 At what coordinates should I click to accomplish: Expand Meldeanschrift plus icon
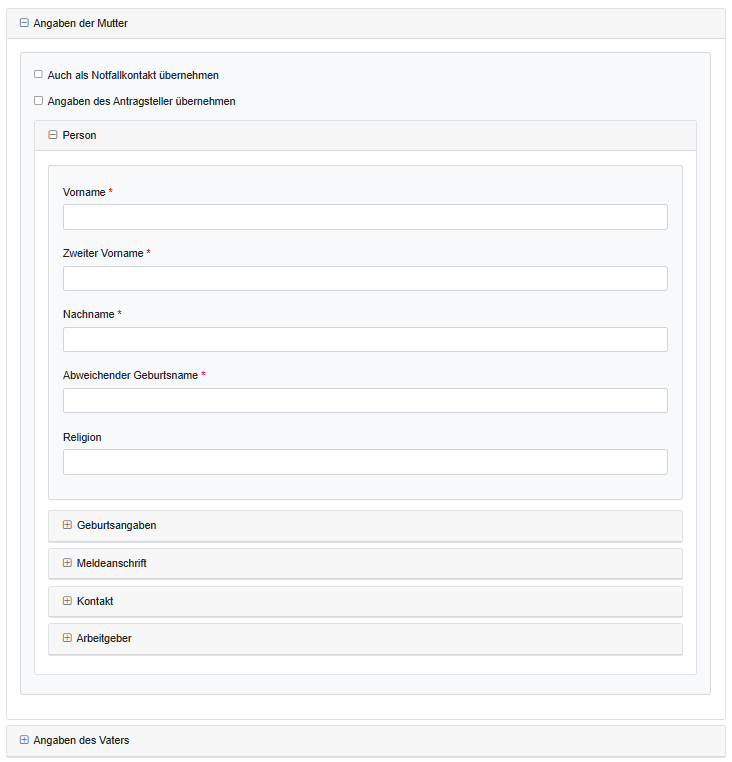coord(67,563)
